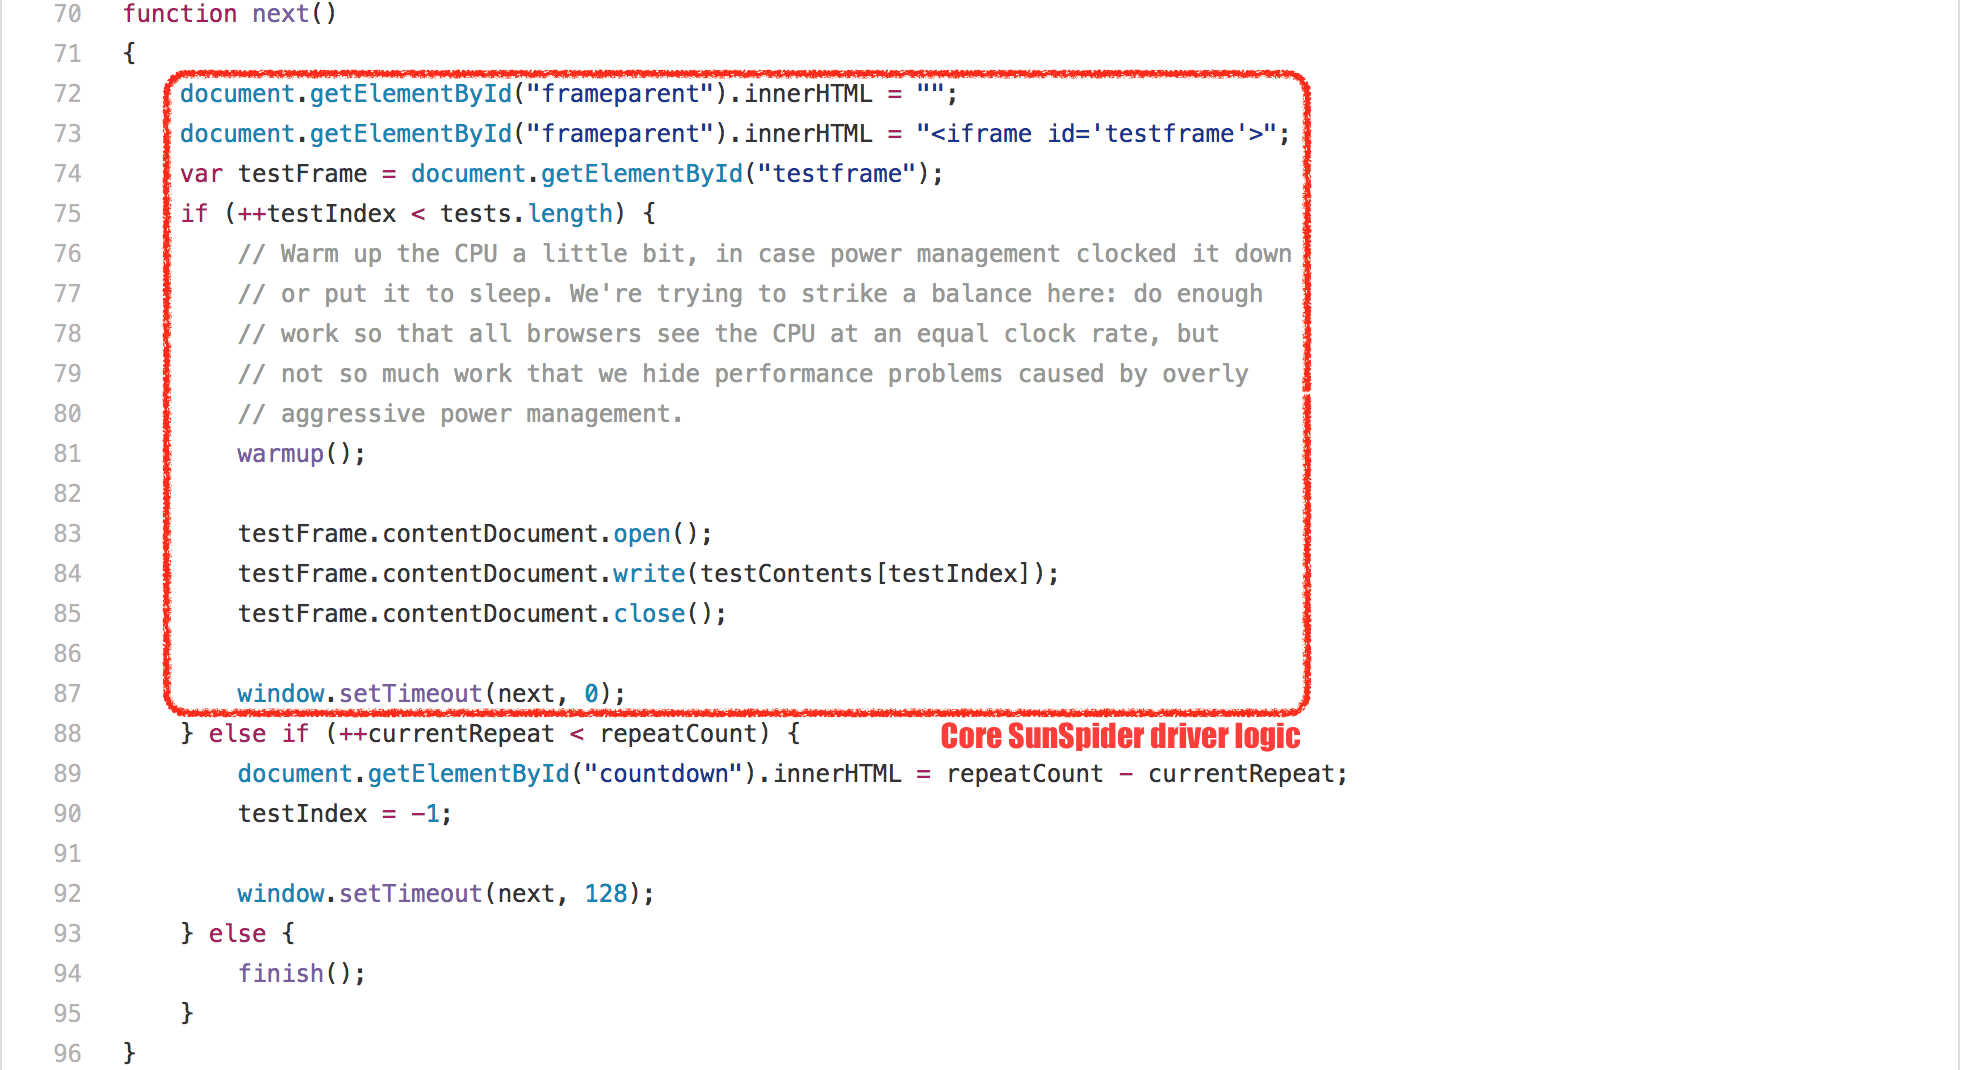Select line number 75 in the gutter

66,213
